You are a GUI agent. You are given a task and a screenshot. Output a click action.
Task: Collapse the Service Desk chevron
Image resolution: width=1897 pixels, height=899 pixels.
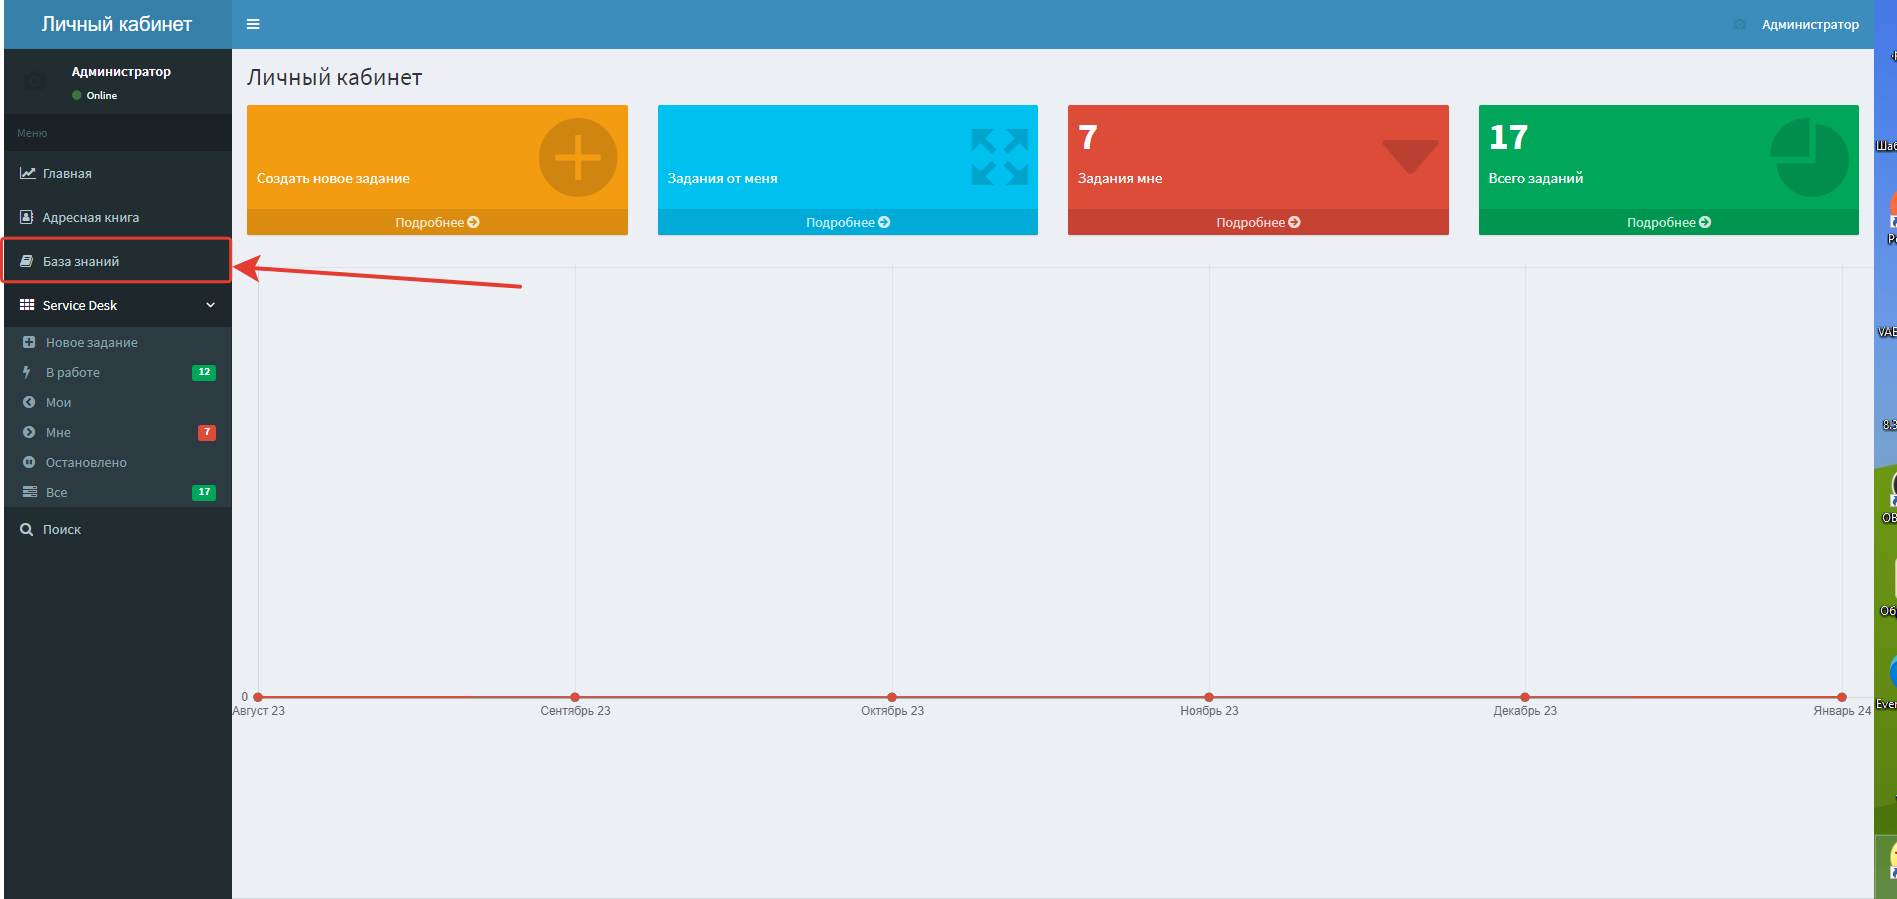[210, 305]
